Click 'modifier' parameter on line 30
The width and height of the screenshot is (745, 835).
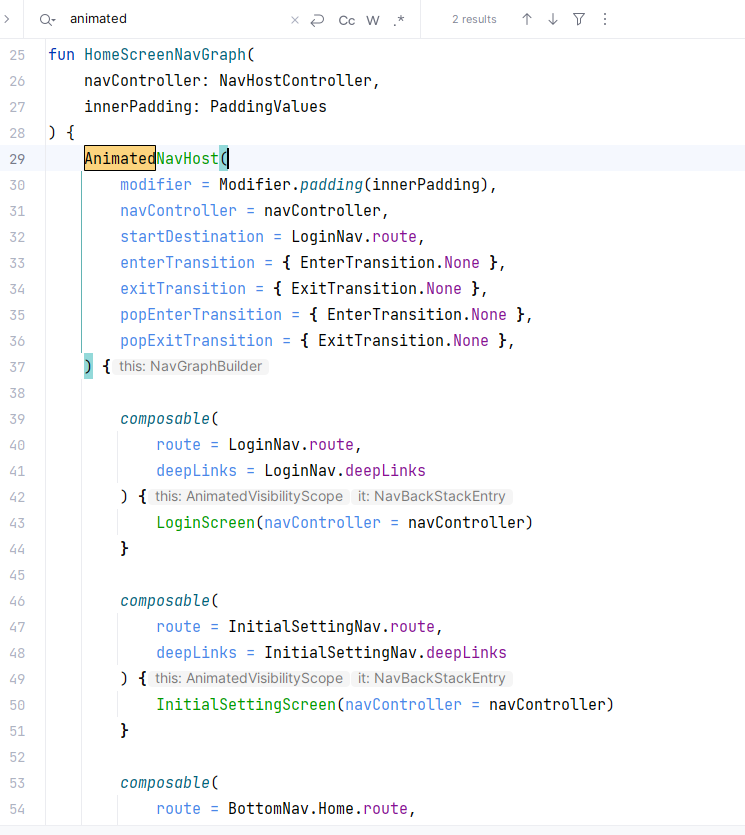tap(156, 184)
